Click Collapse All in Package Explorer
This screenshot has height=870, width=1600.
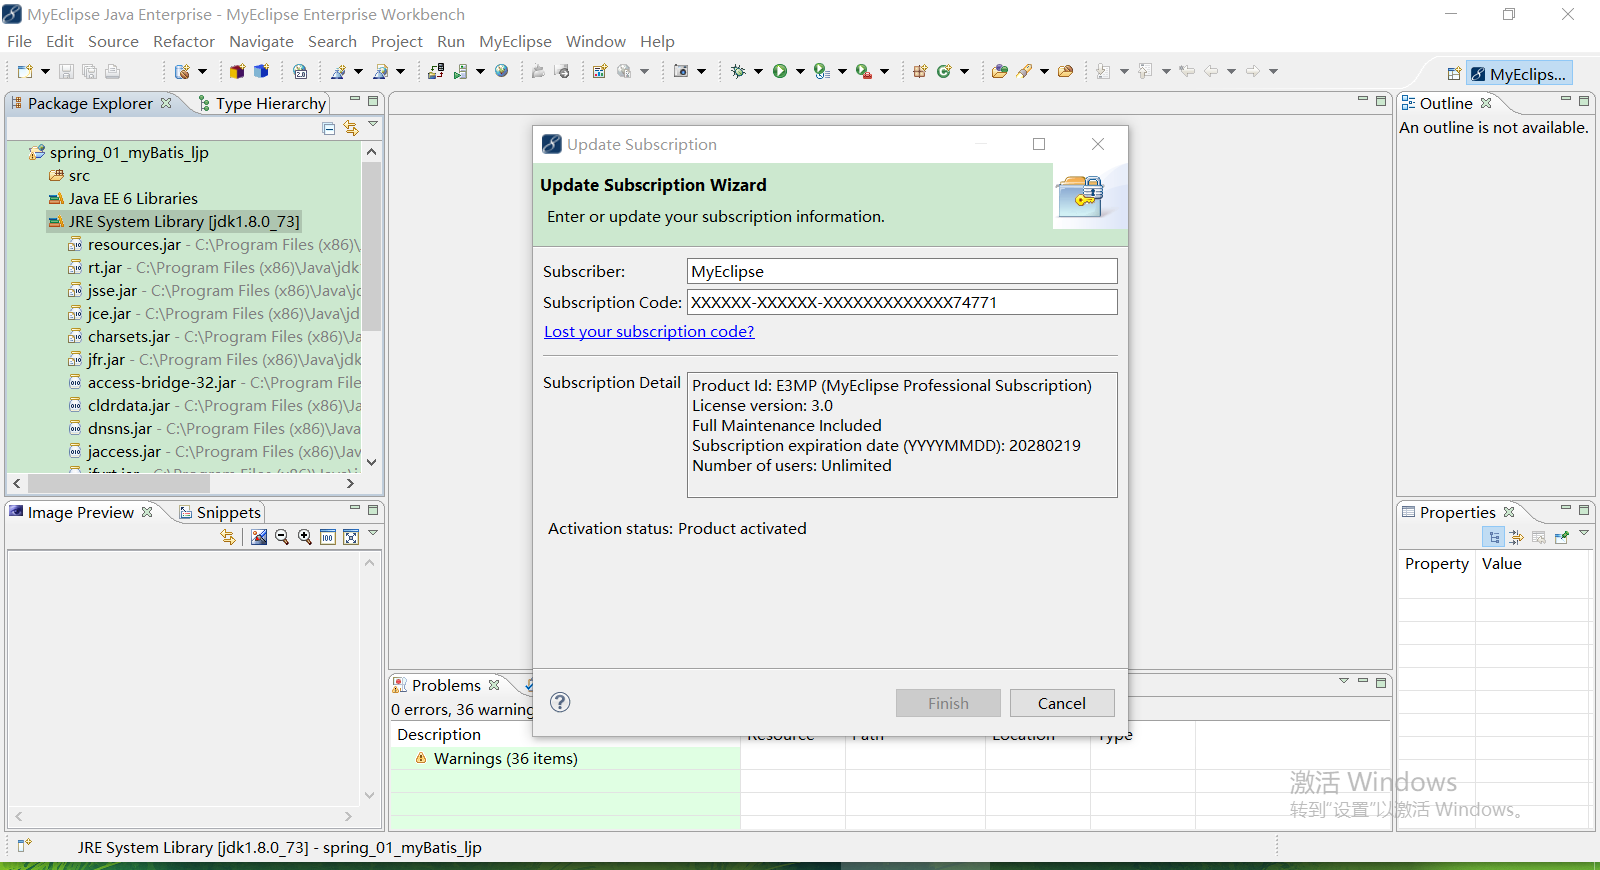(328, 128)
